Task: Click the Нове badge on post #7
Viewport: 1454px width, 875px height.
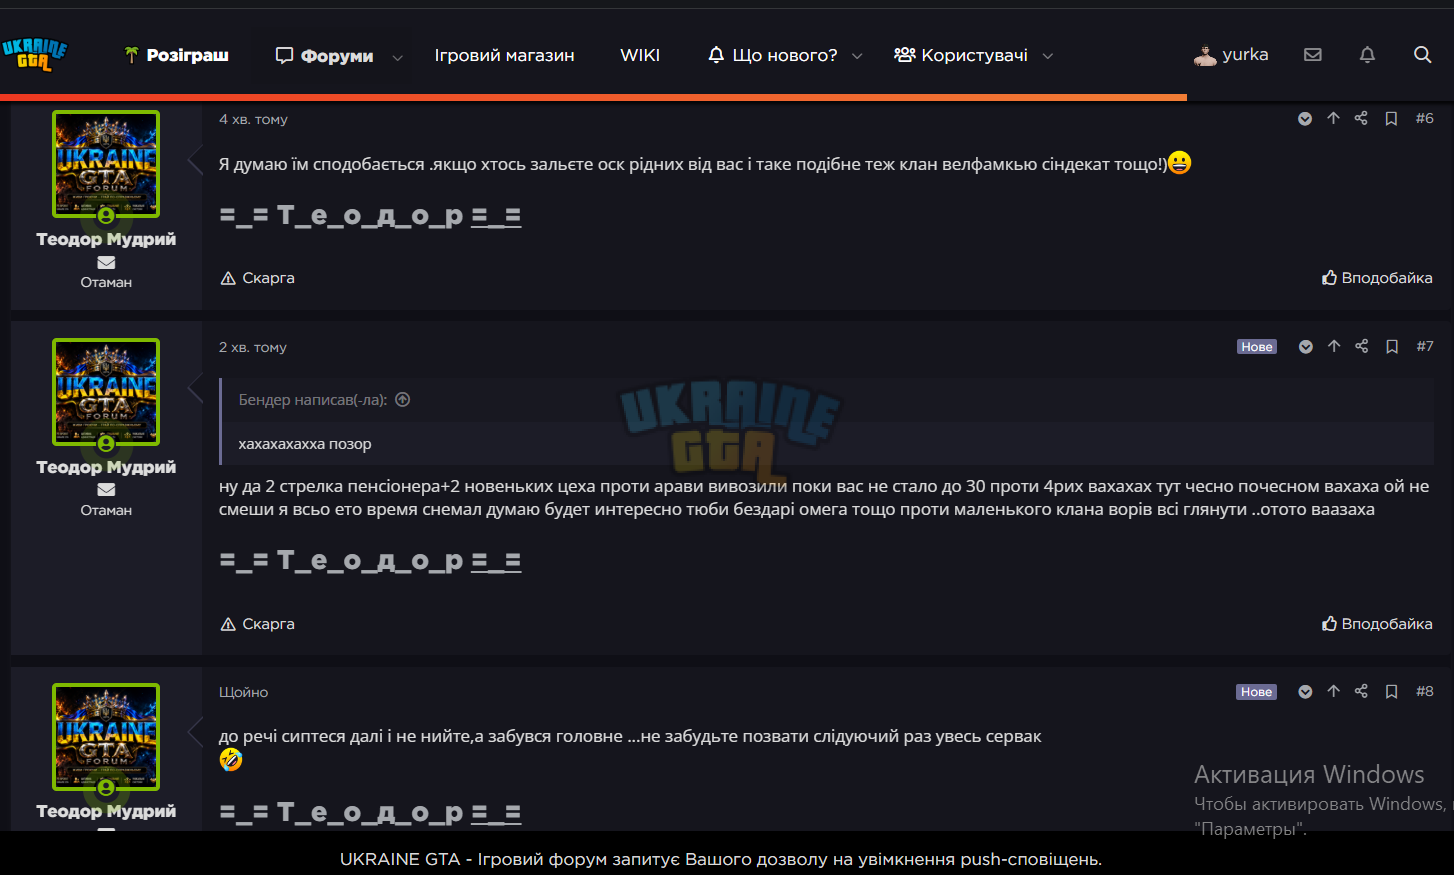Action: pos(1257,347)
